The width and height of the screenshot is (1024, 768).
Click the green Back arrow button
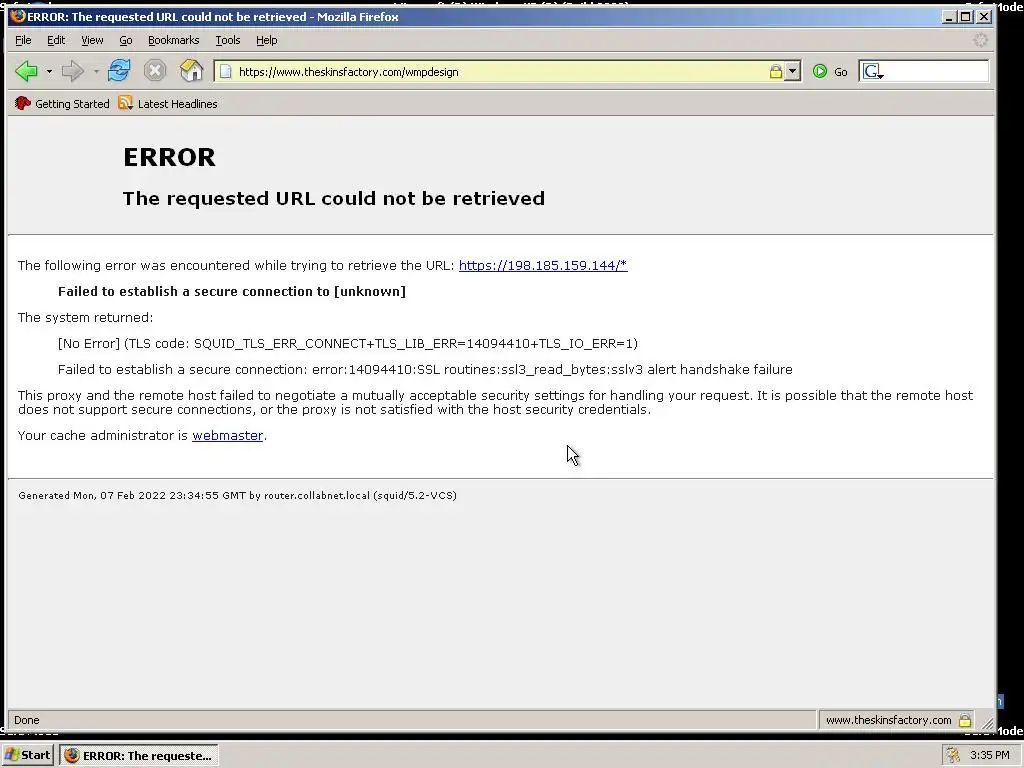[x=27, y=71]
